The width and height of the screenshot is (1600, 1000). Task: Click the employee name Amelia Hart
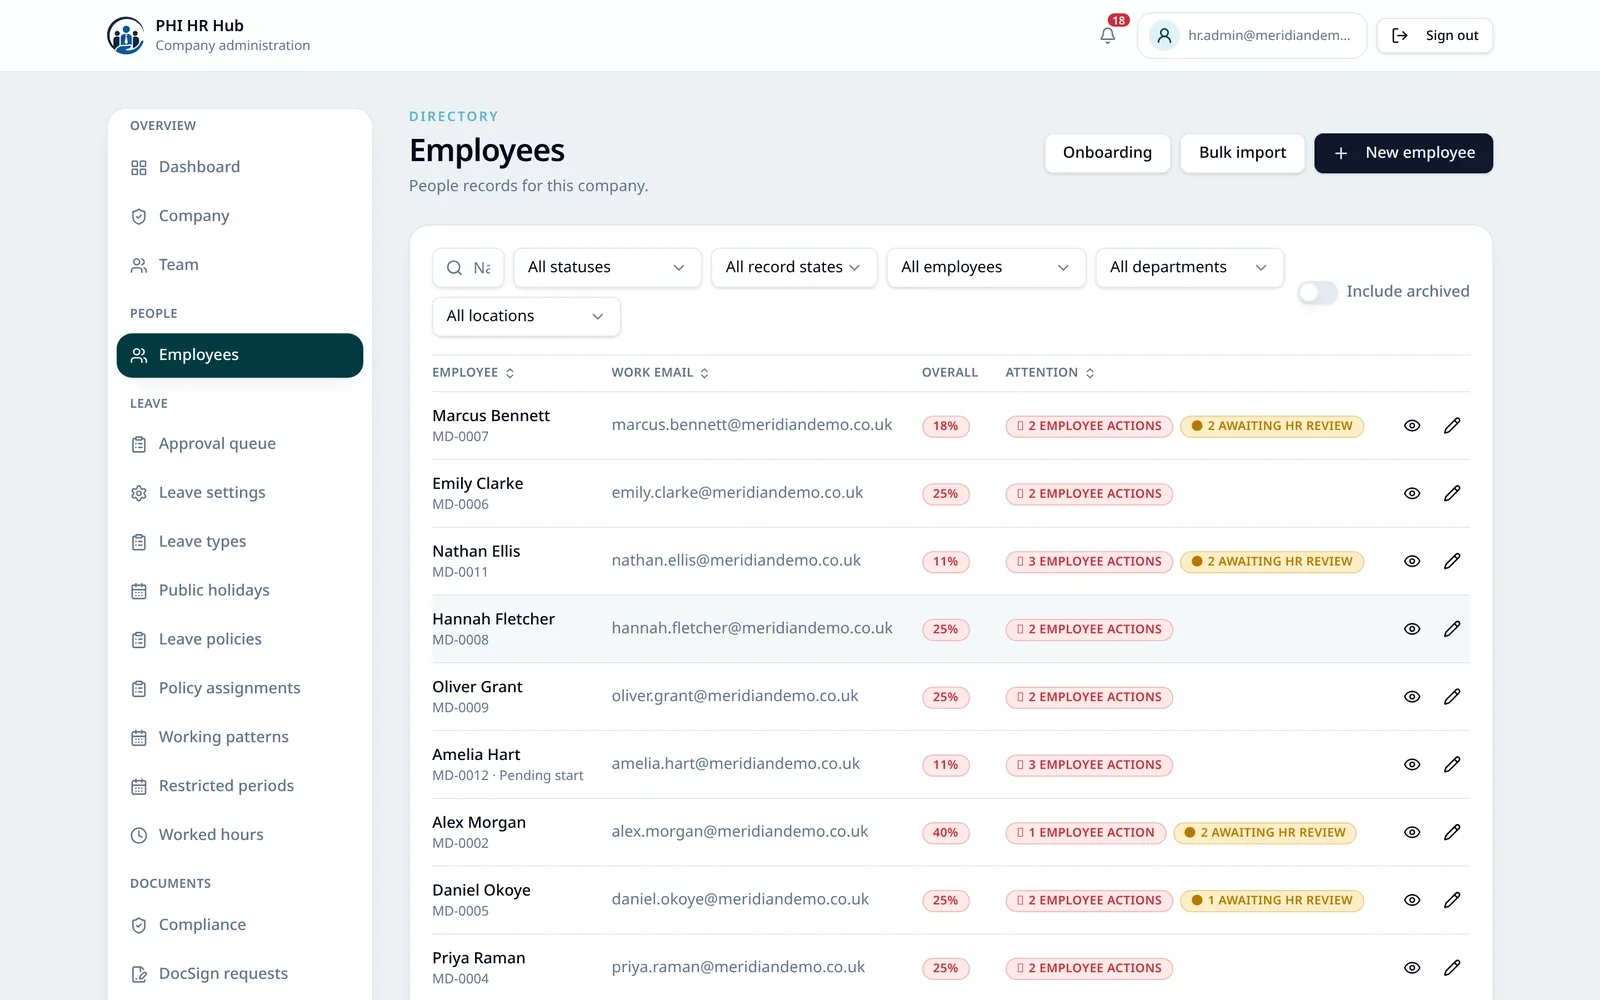click(x=476, y=755)
